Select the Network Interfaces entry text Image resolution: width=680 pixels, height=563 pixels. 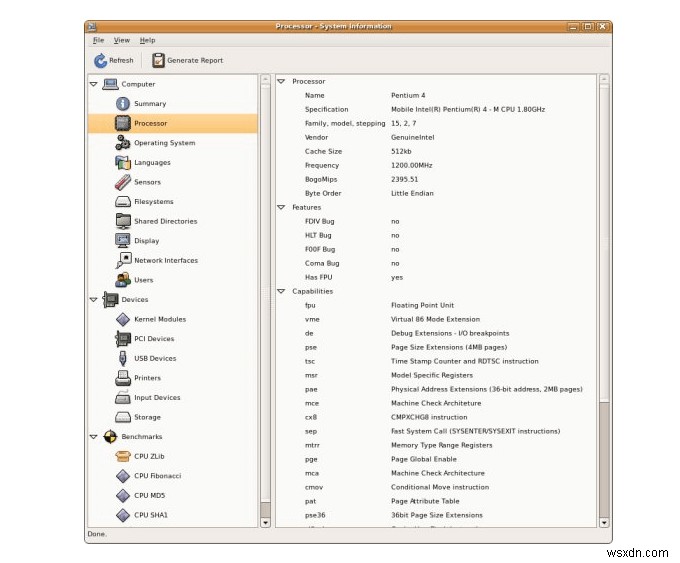click(166, 260)
